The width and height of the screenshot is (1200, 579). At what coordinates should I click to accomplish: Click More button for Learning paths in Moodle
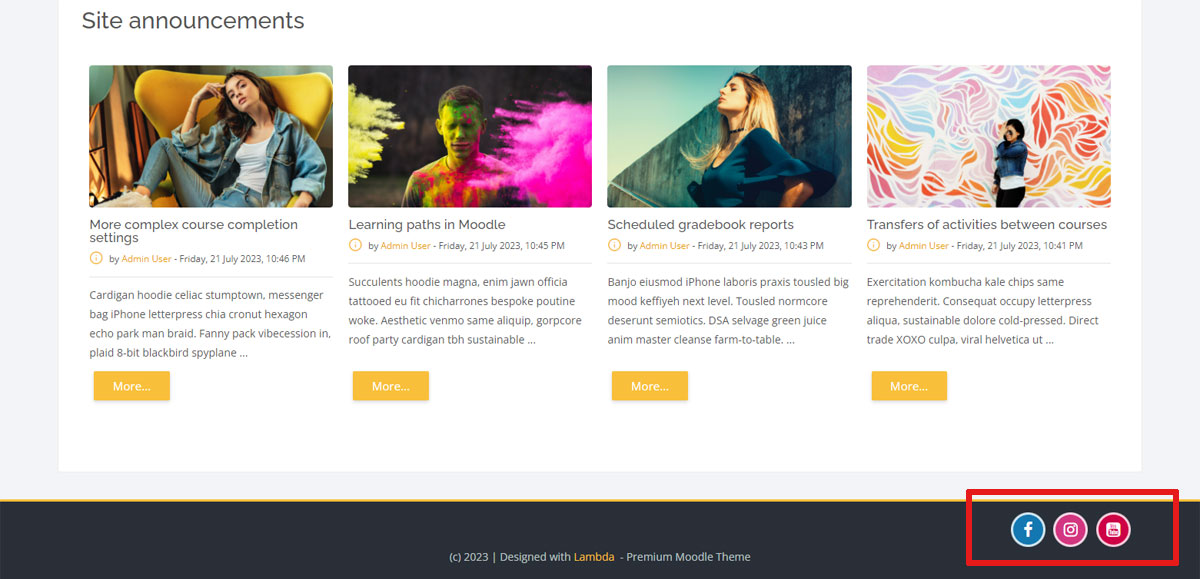[x=391, y=386]
